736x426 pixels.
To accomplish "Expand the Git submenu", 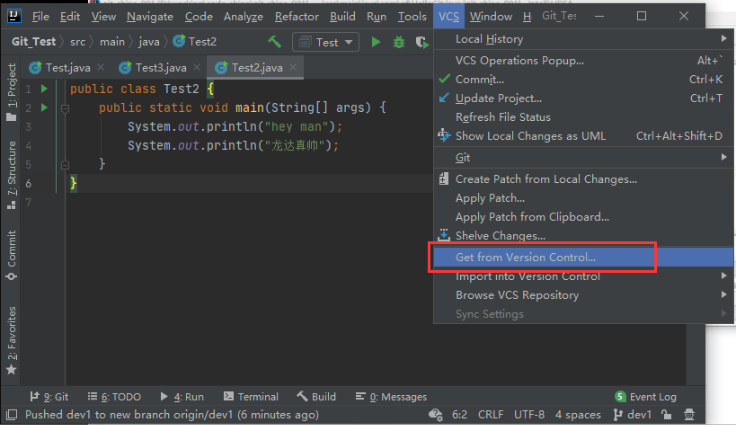I will (x=583, y=158).
